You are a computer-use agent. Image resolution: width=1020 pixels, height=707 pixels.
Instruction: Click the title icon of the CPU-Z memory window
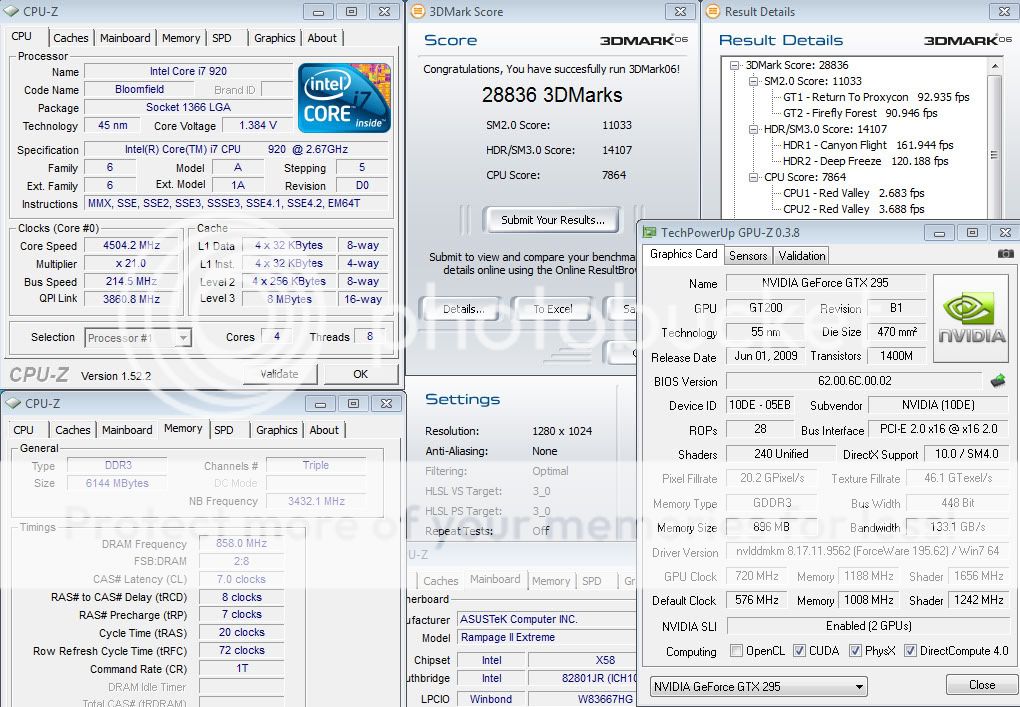point(13,403)
